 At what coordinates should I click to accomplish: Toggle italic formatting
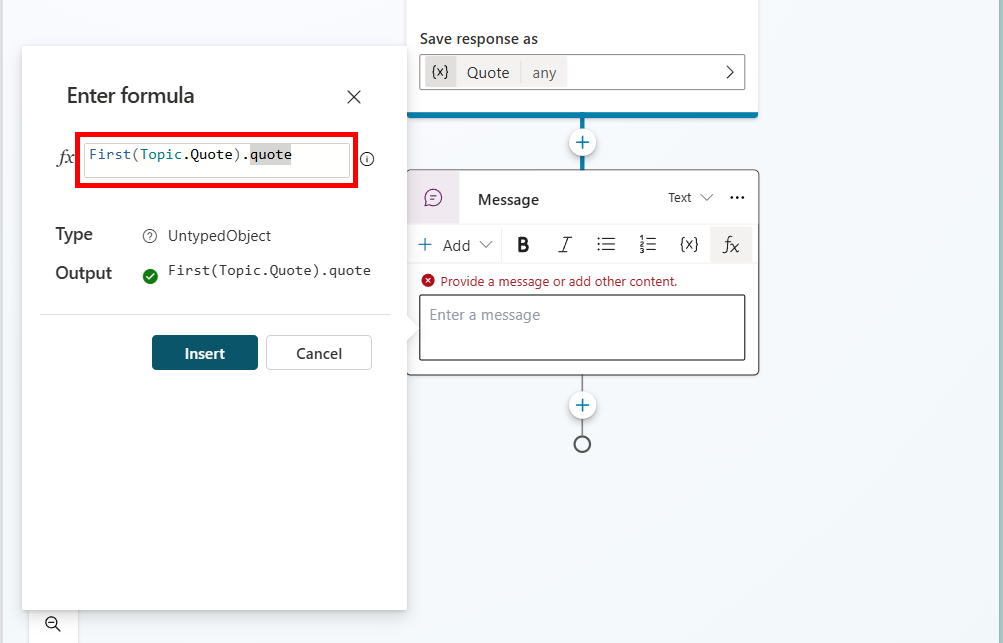(x=565, y=244)
